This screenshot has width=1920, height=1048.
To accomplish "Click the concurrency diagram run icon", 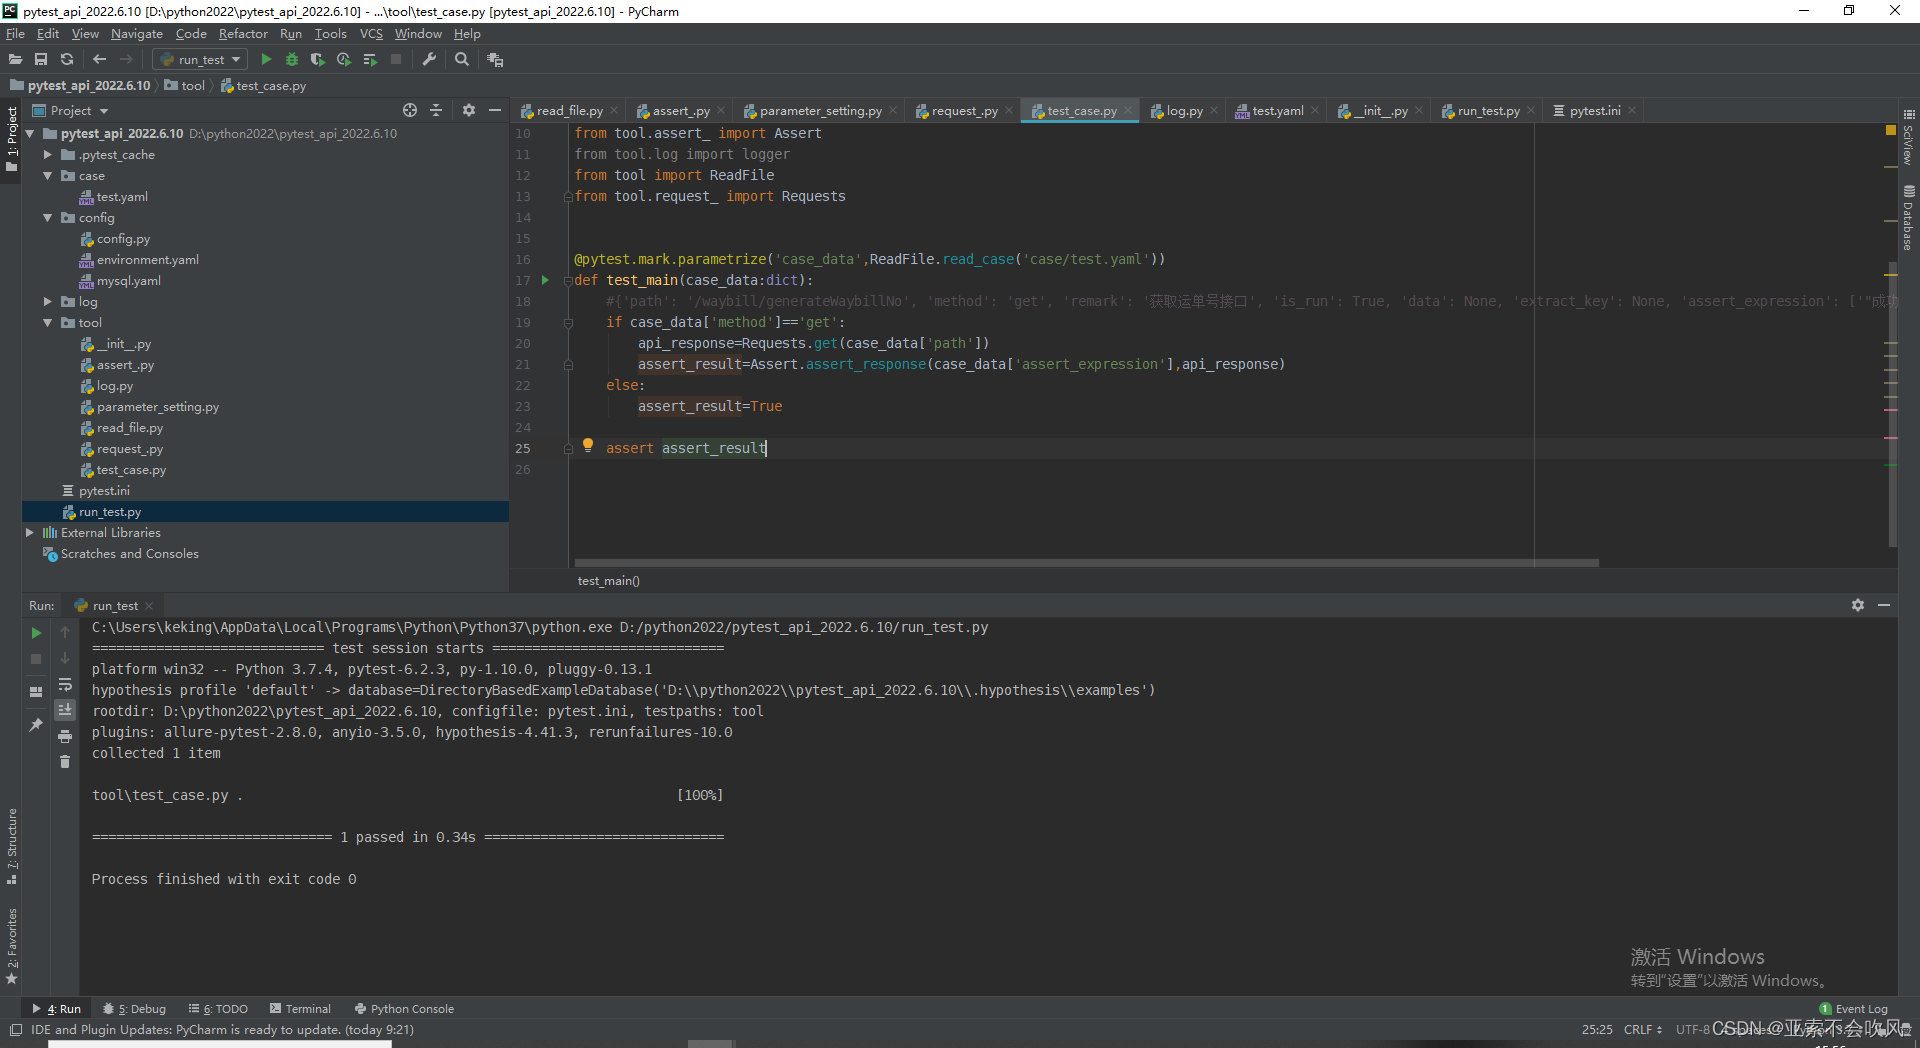I will pos(370,60).
